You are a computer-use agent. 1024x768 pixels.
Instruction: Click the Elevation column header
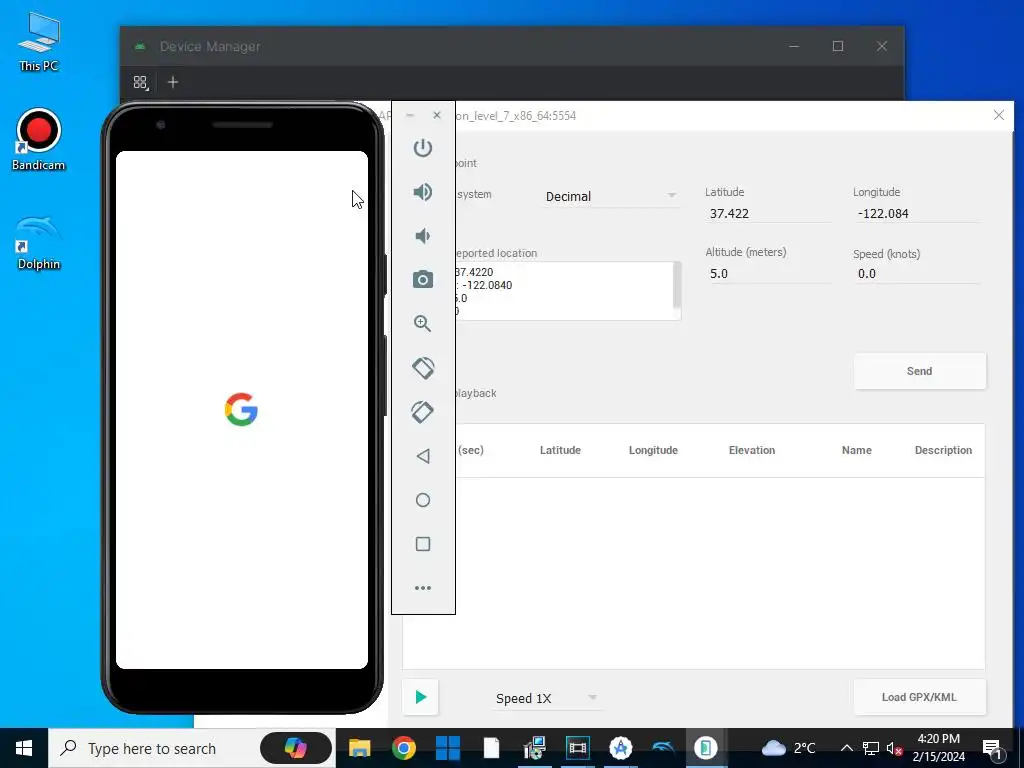pos(752,450)
